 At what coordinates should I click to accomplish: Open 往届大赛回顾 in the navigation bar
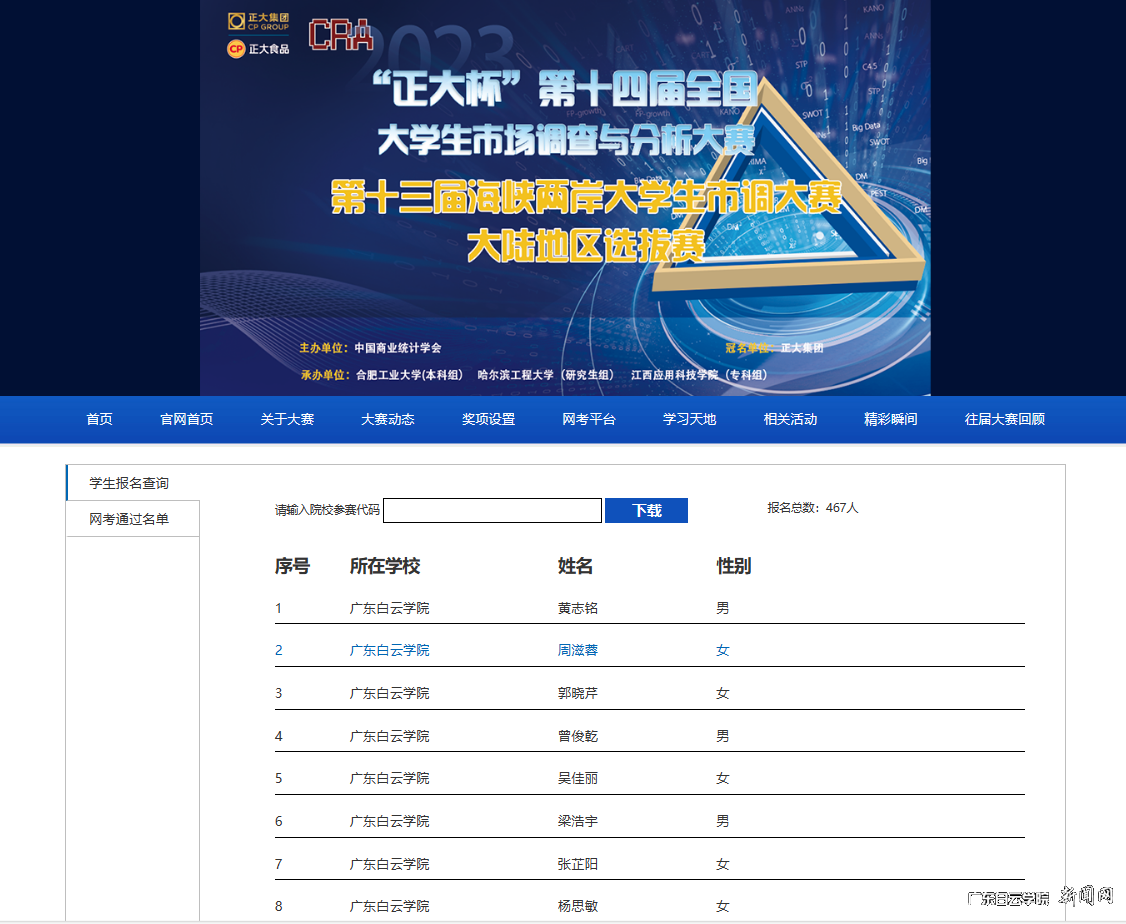1005,419
